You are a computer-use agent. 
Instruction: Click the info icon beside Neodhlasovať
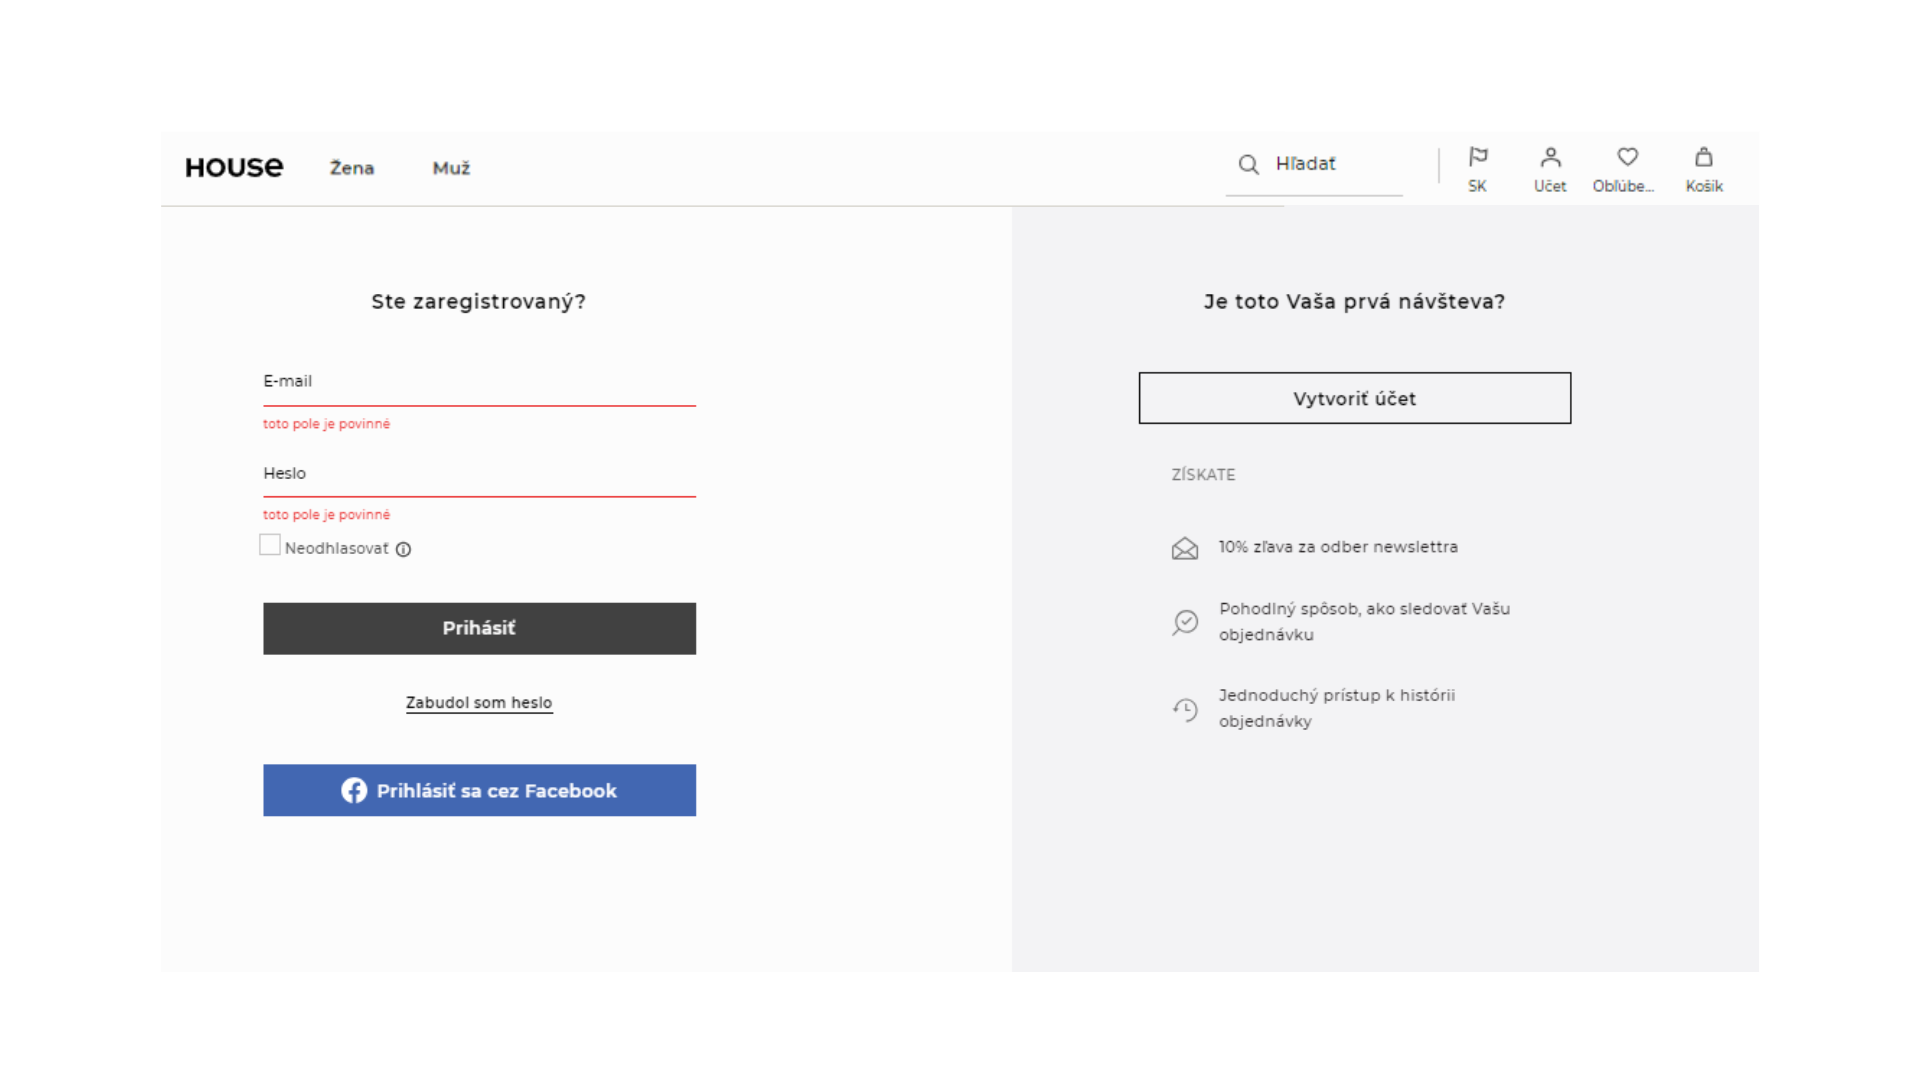click(403, 549)
